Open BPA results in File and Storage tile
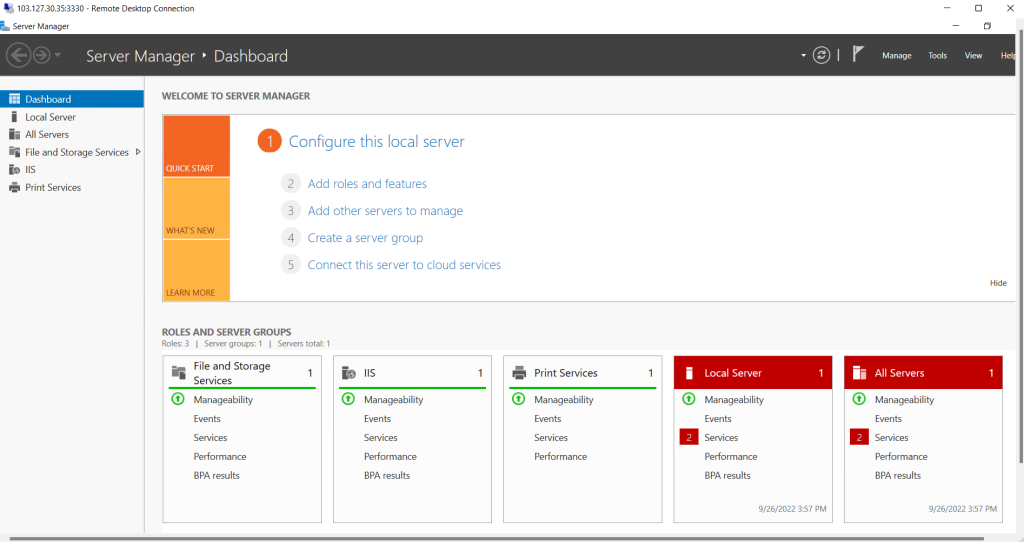 tap(216, 475)
